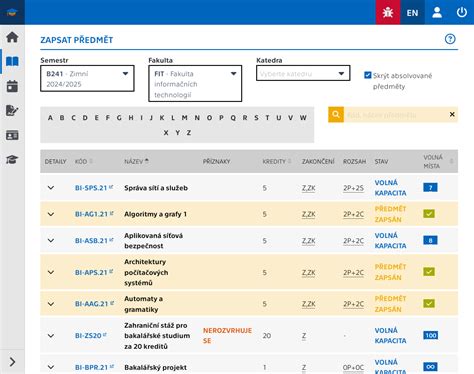Filter subjects by letter A
This screenshot has width=474, height=374.
[x=50, y=118]
